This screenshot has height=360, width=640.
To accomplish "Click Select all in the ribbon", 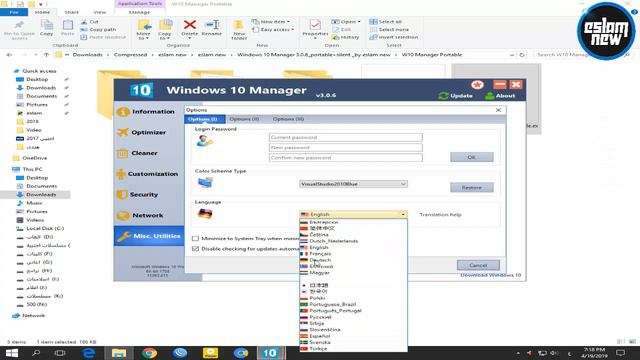I will pos(386,22).
